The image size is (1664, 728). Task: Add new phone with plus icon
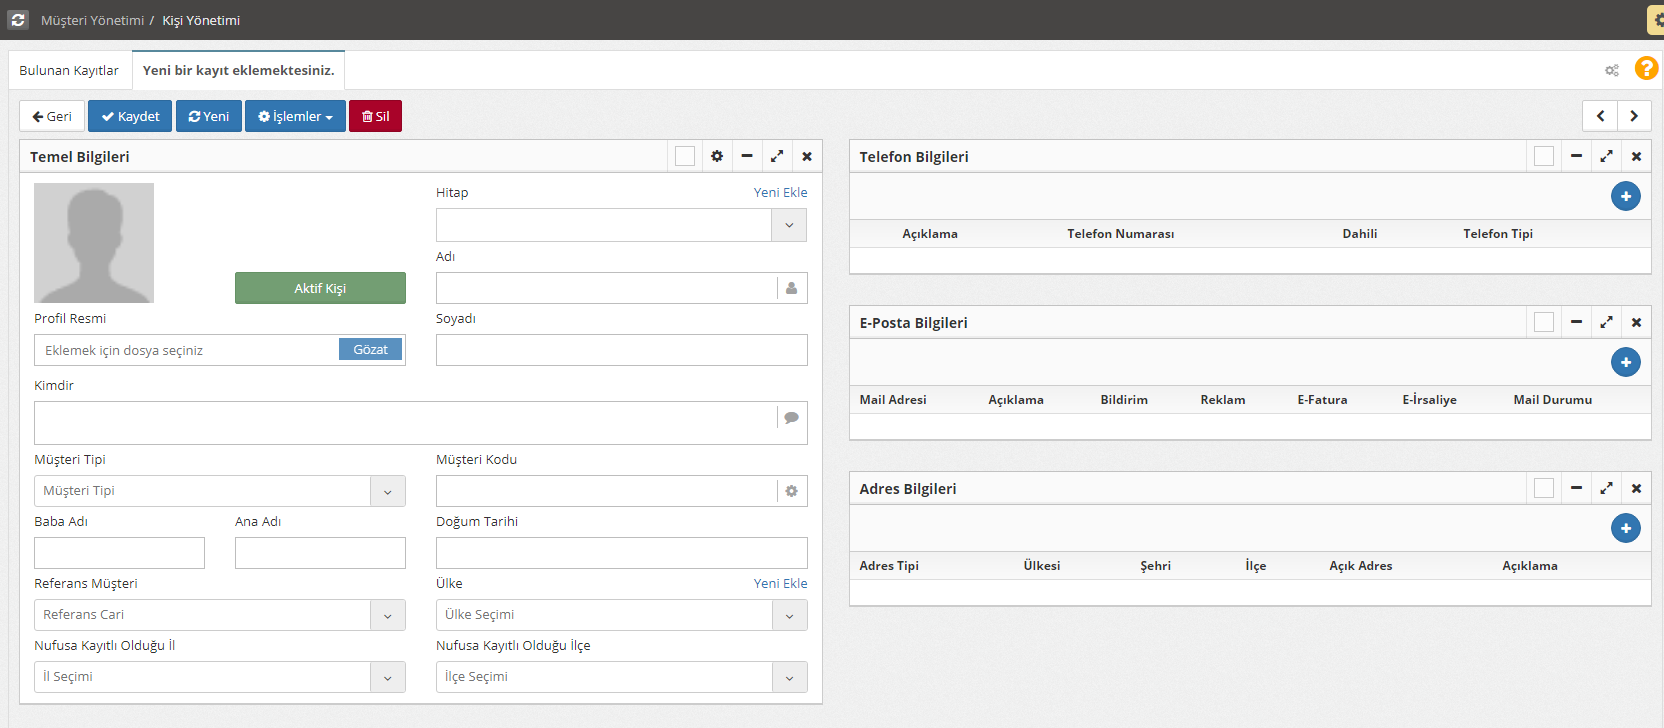click(1625, 196)
